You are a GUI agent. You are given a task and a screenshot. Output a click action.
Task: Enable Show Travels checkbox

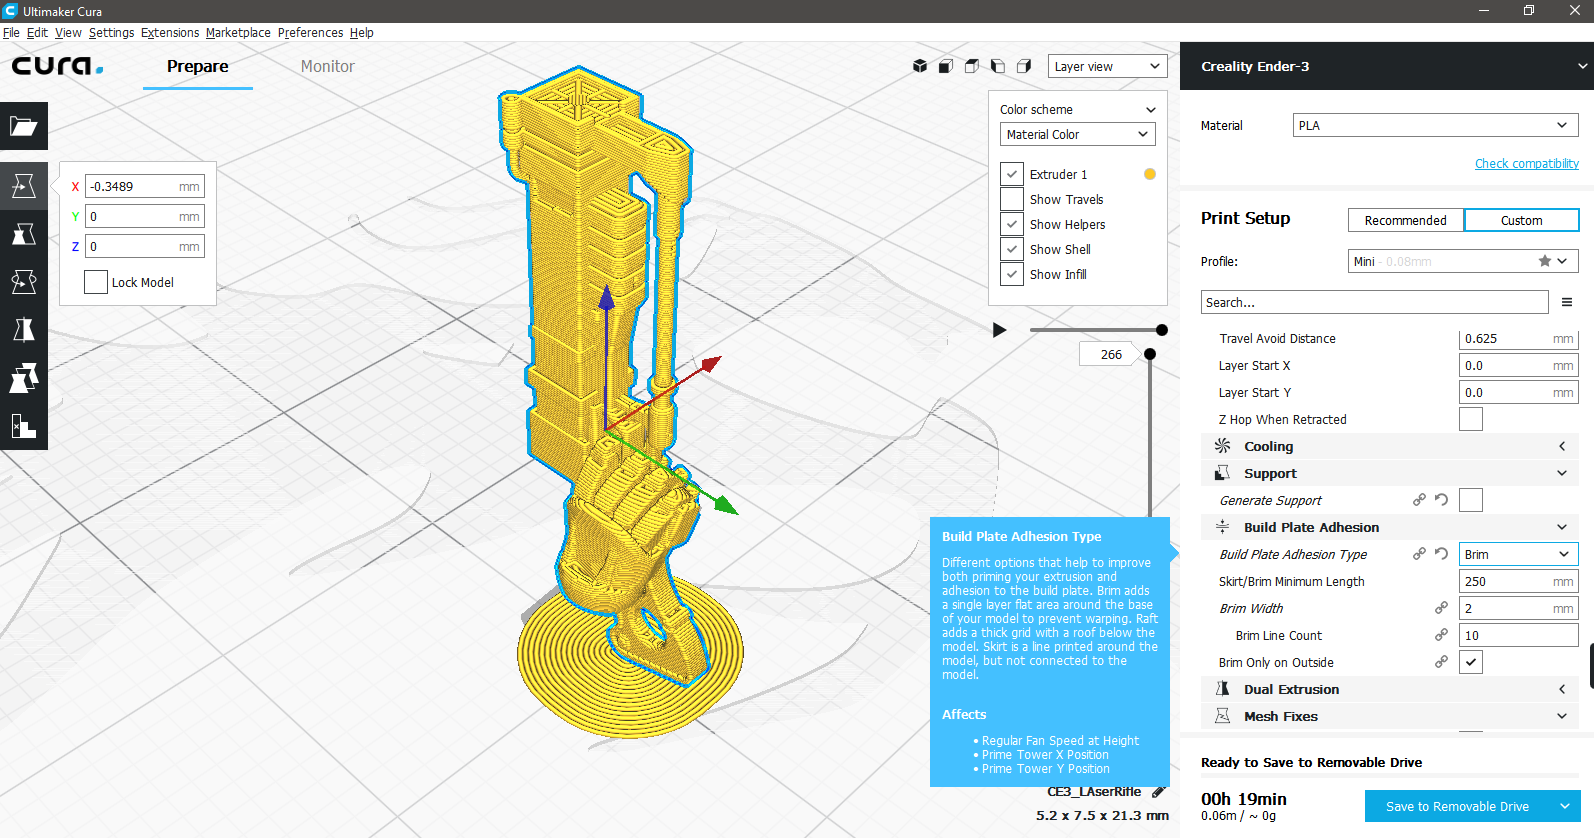coord(1012,199)
